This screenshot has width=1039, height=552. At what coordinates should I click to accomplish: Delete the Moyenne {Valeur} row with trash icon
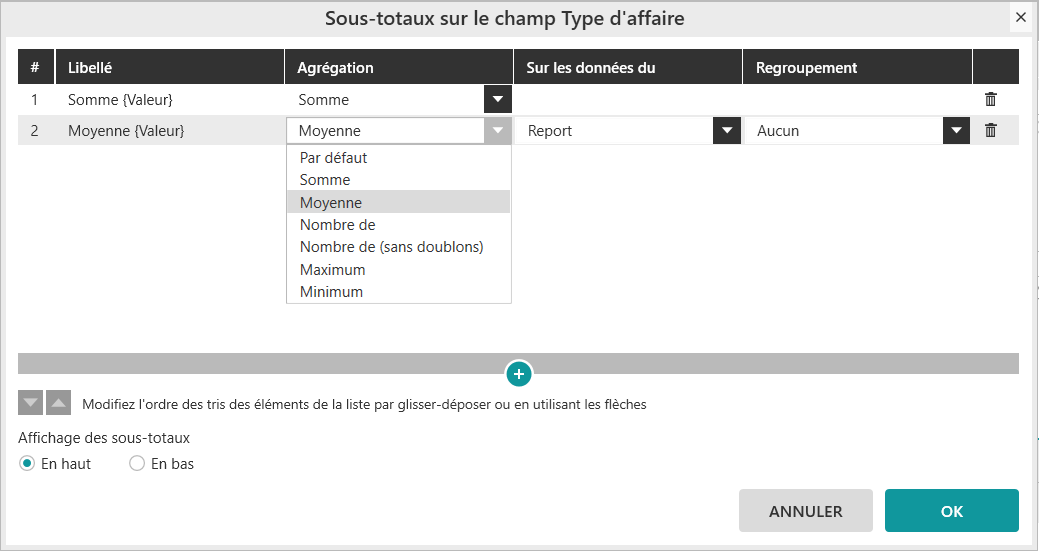990,131
